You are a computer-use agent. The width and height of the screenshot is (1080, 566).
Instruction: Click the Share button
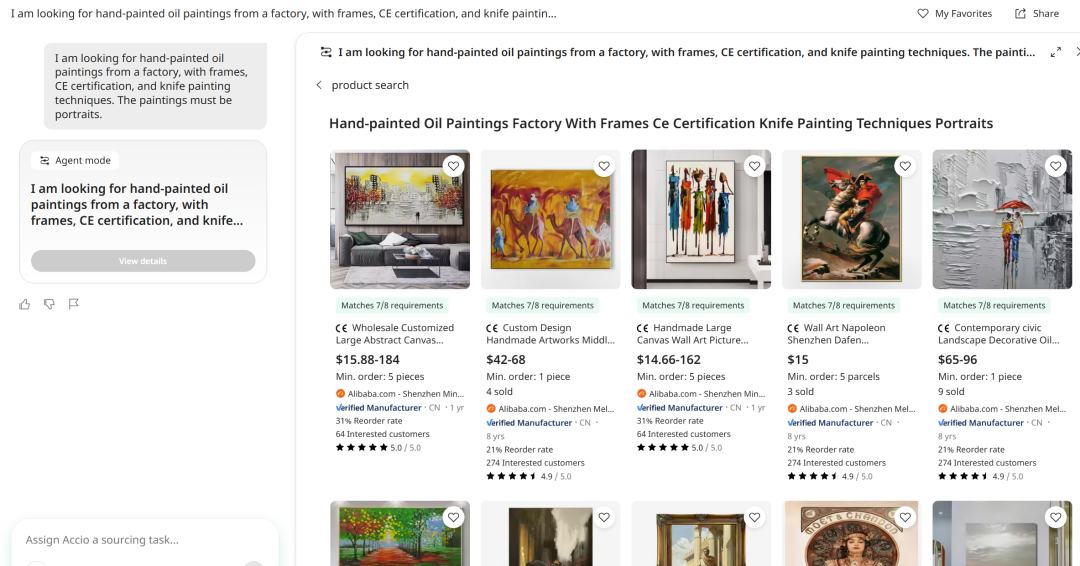[1037, 14]
